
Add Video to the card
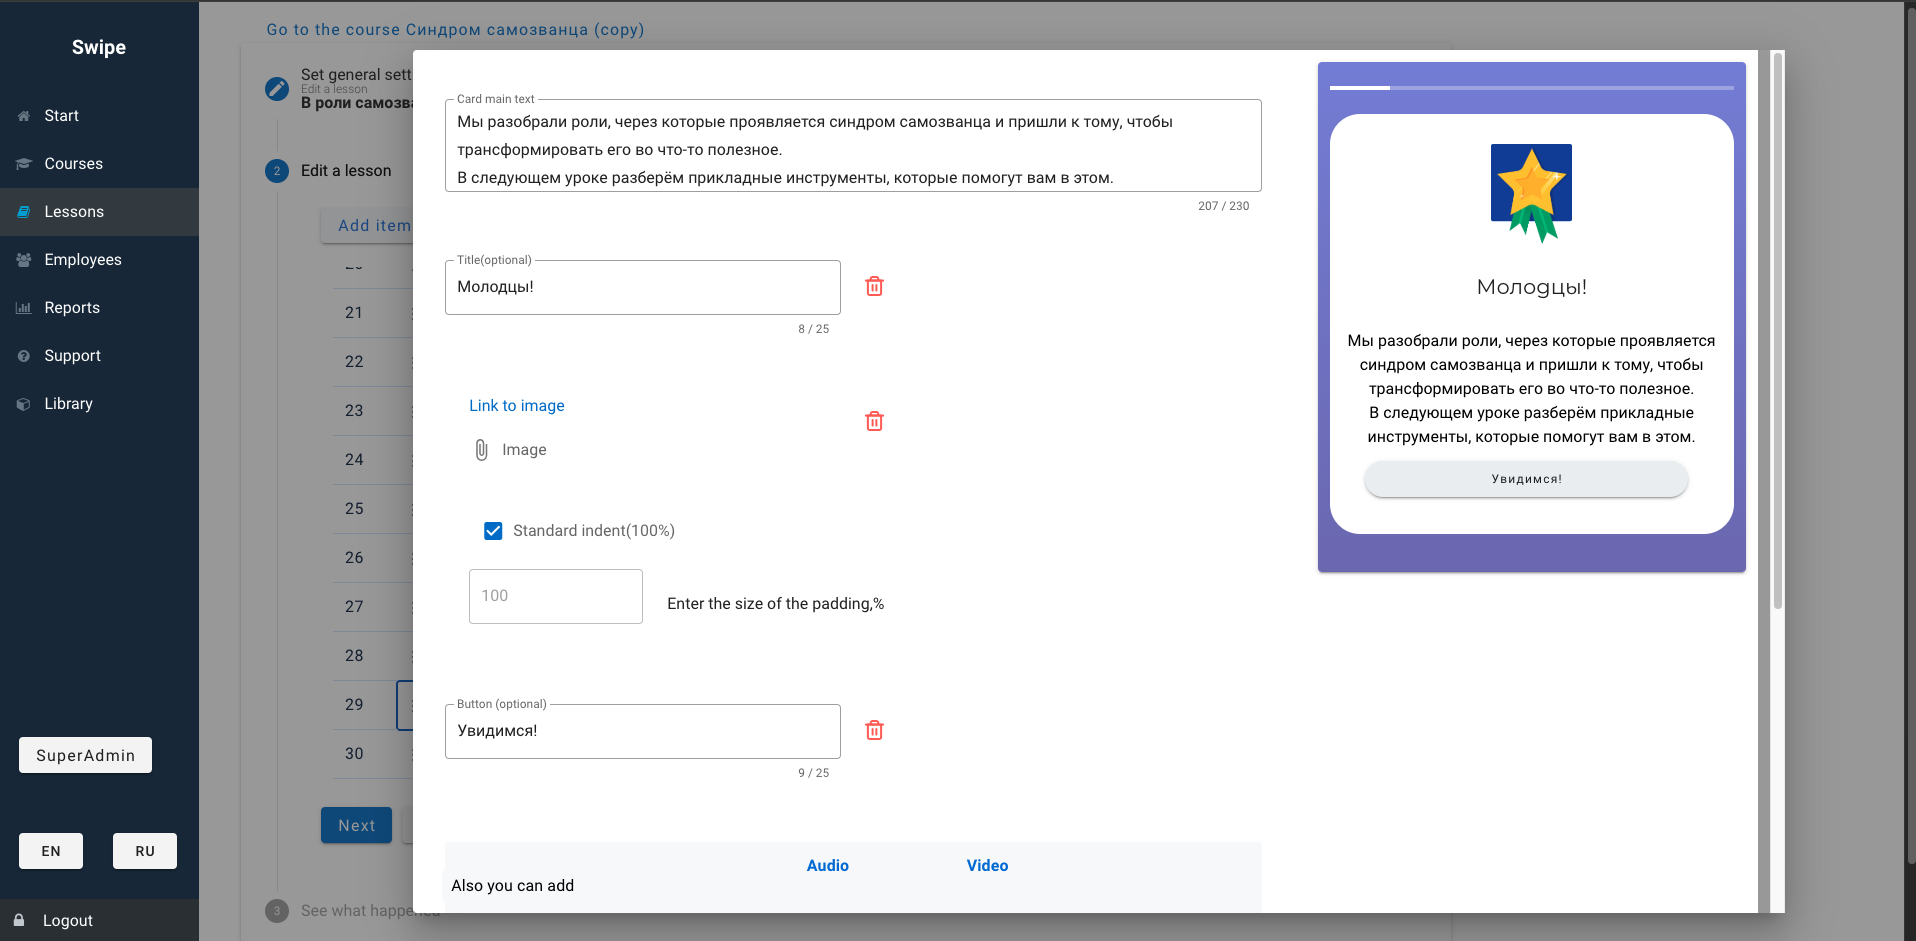pos(987,866)
